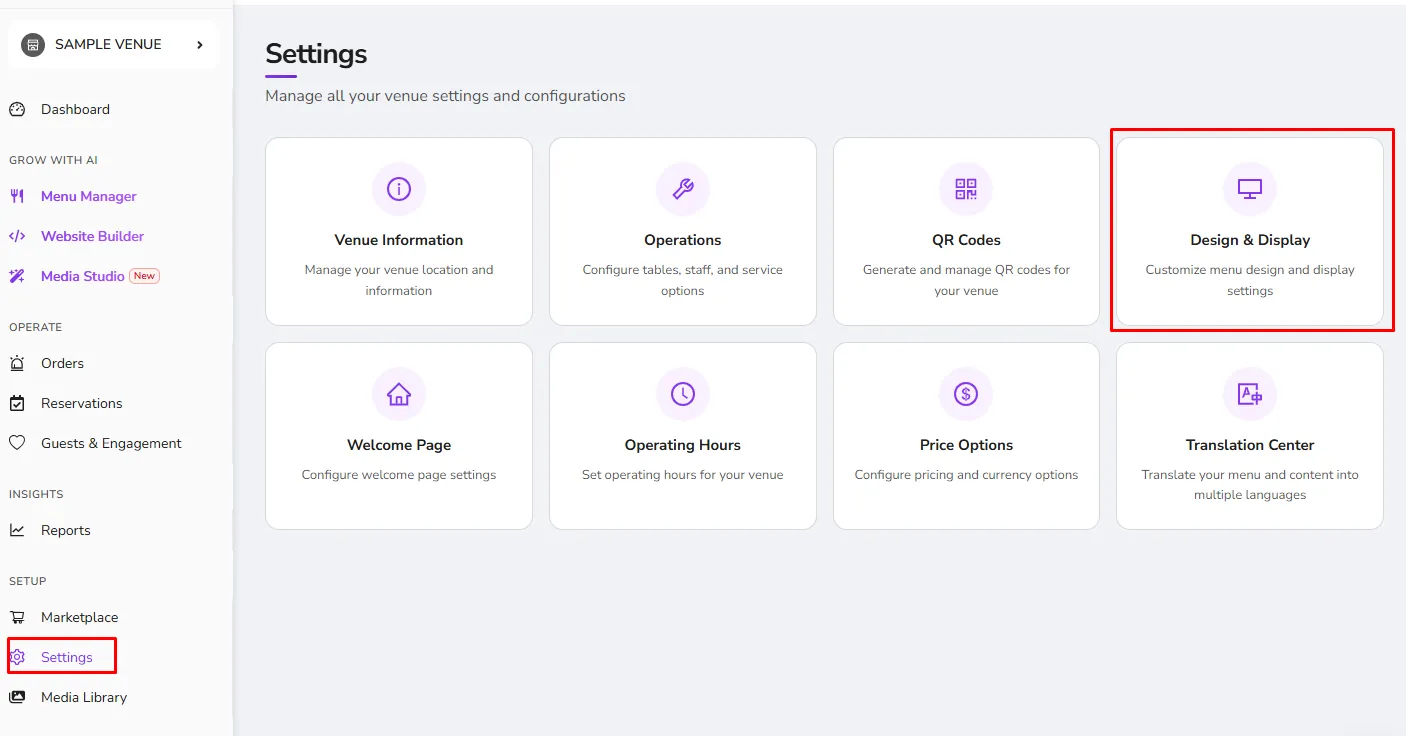Click the Design & Display monitor icon
Viewport: 1406px width, 736px height.
1250,189
